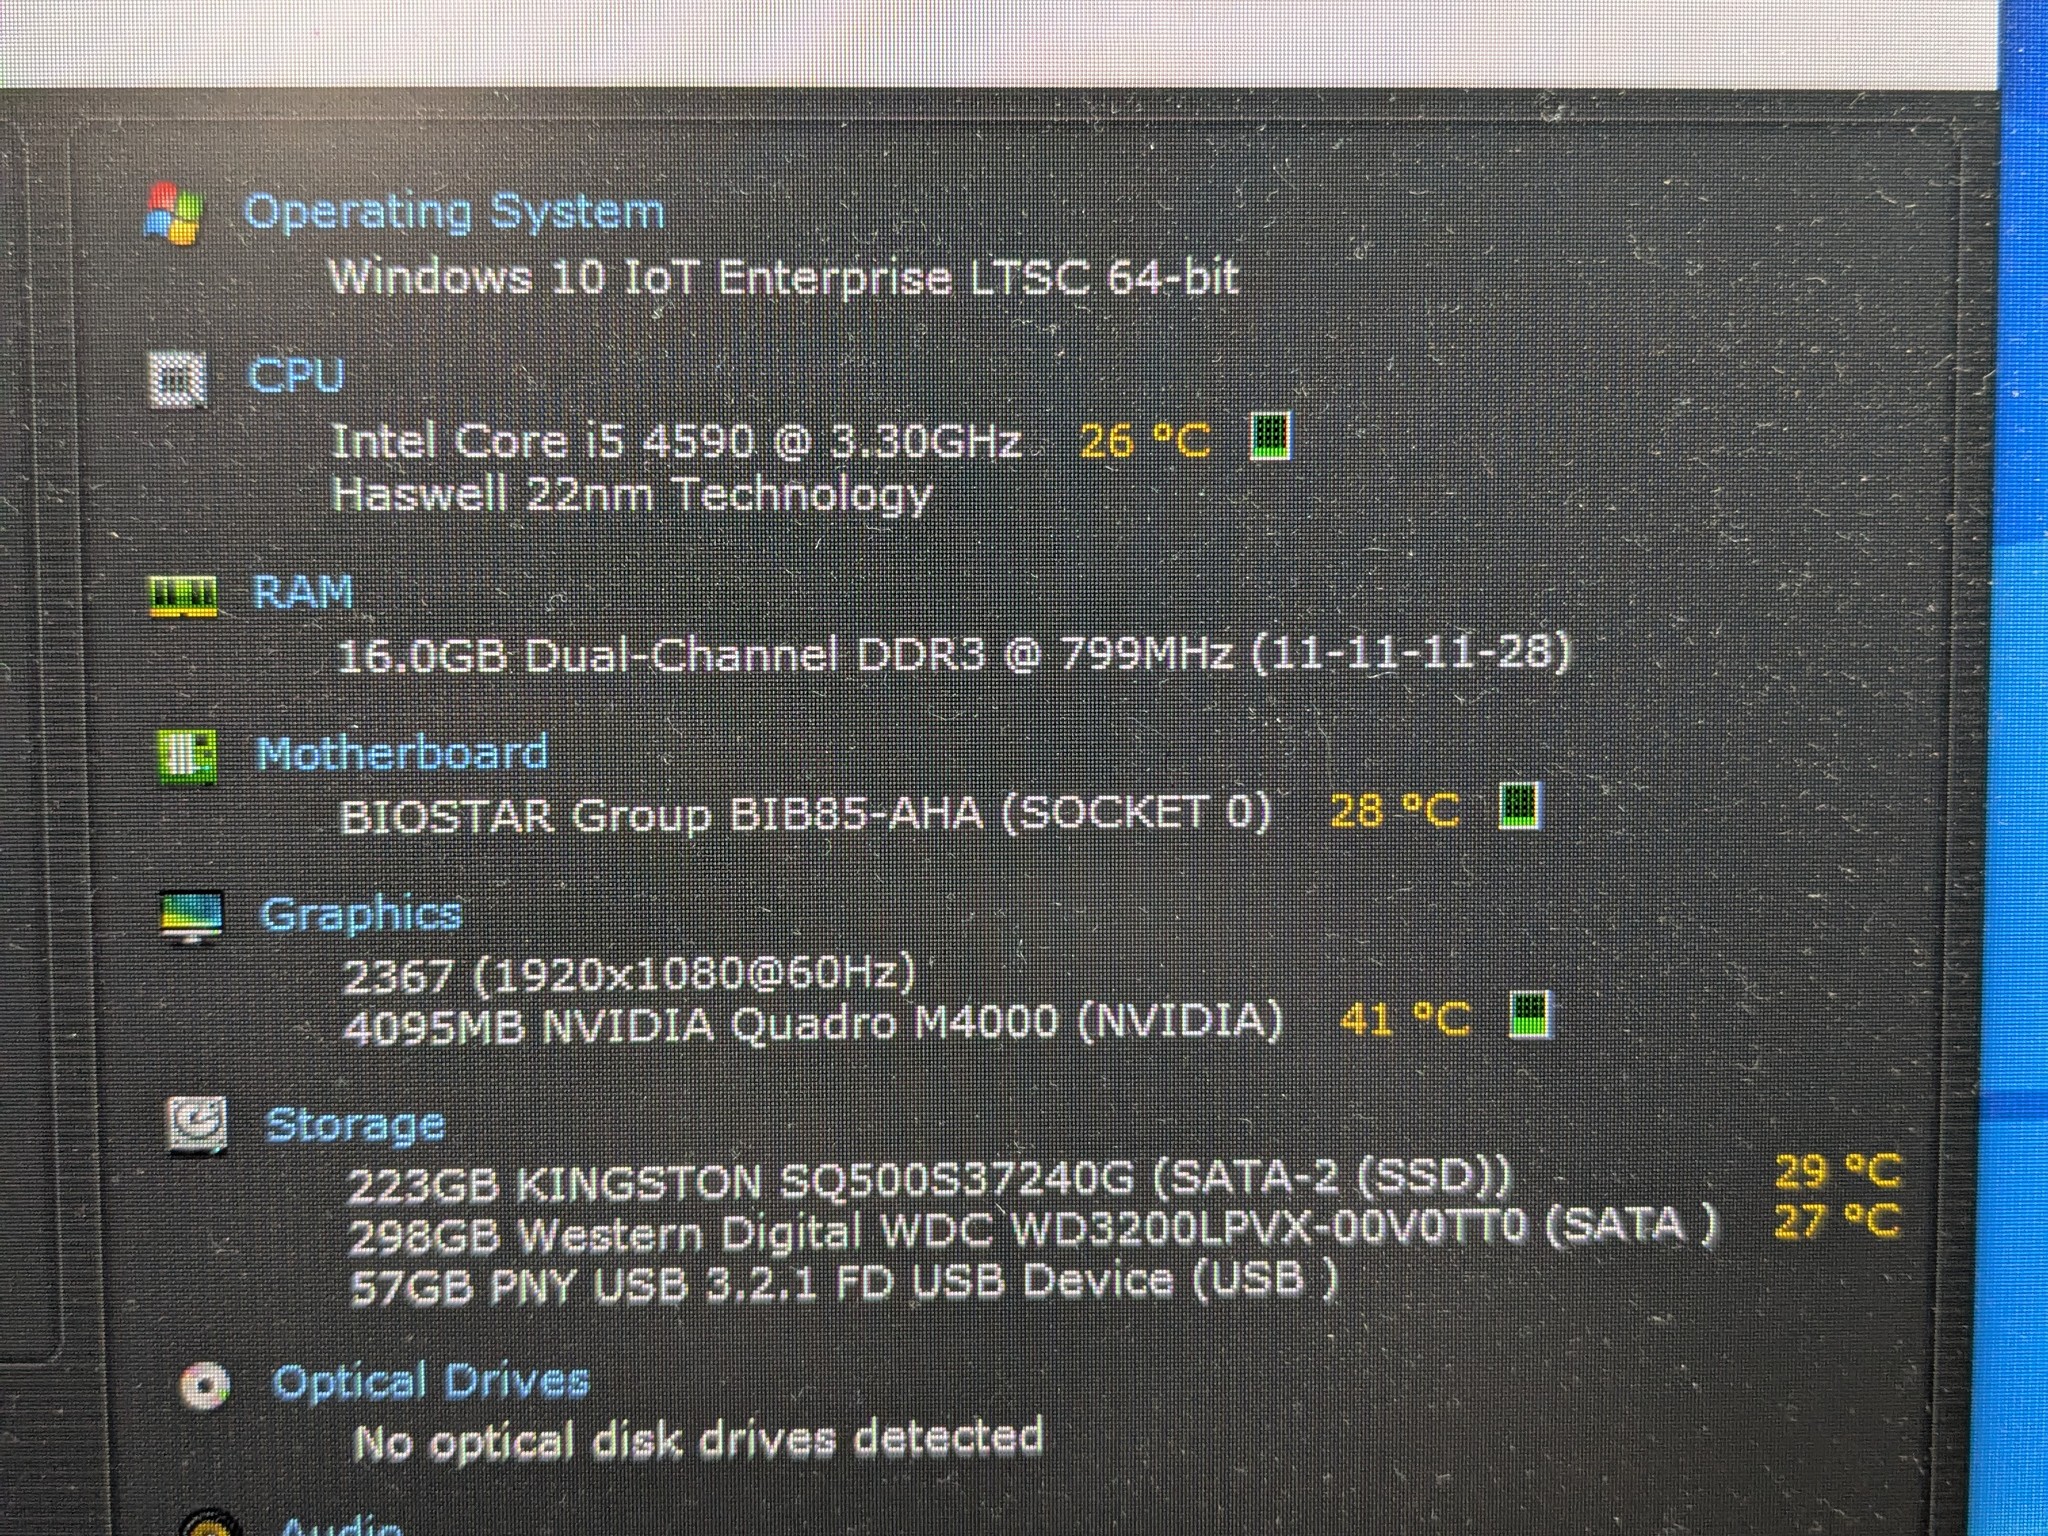Viewport: 2048px width, 1536px height.
Task: Click the RAM module icon
Action: tap(183, 596)
